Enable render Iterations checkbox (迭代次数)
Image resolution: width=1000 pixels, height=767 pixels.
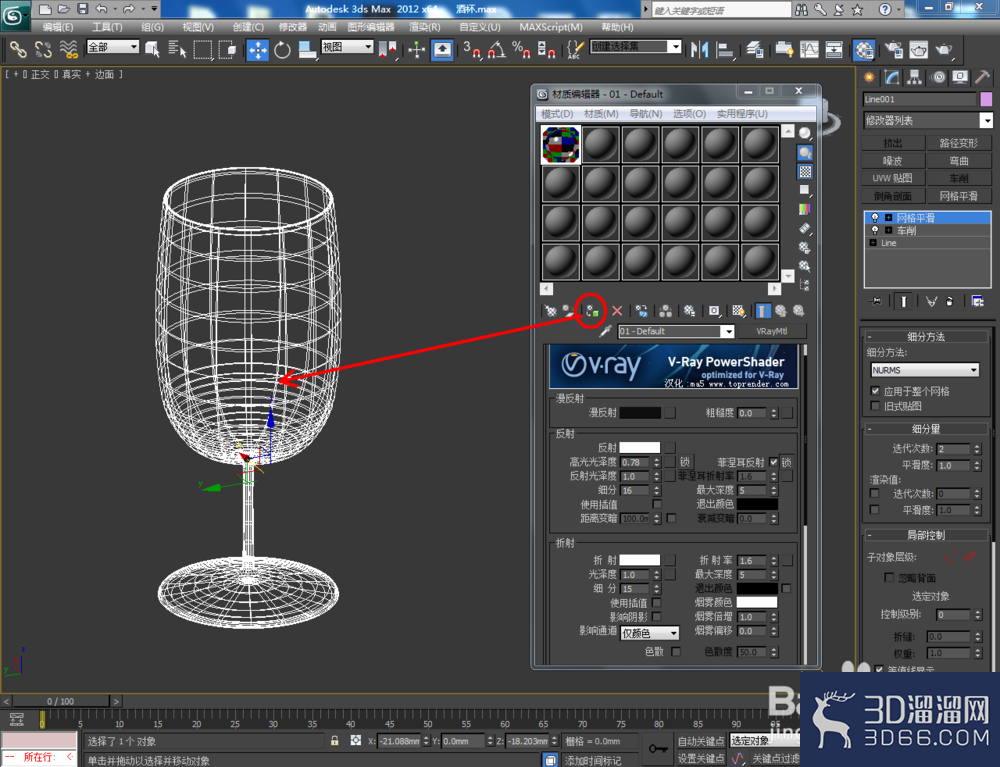pos(874,493)
